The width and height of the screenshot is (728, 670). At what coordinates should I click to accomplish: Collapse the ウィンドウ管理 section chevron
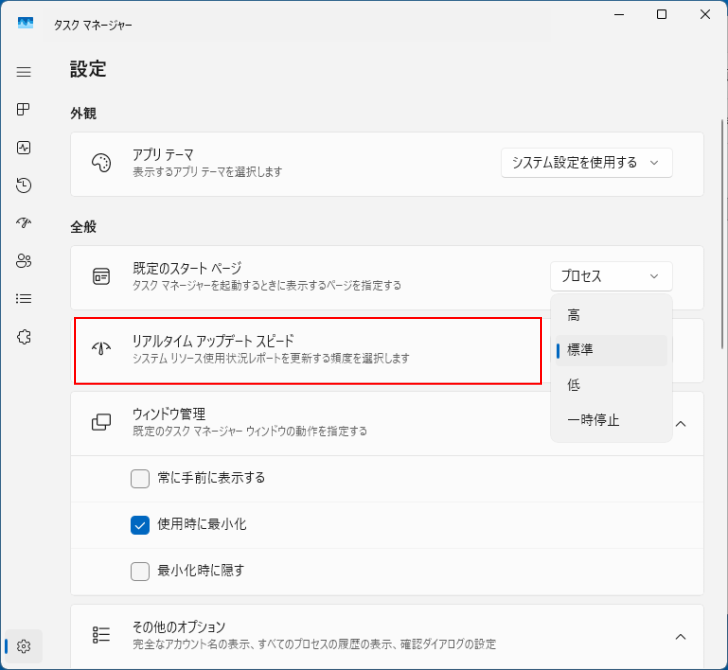tap(681, 424)
